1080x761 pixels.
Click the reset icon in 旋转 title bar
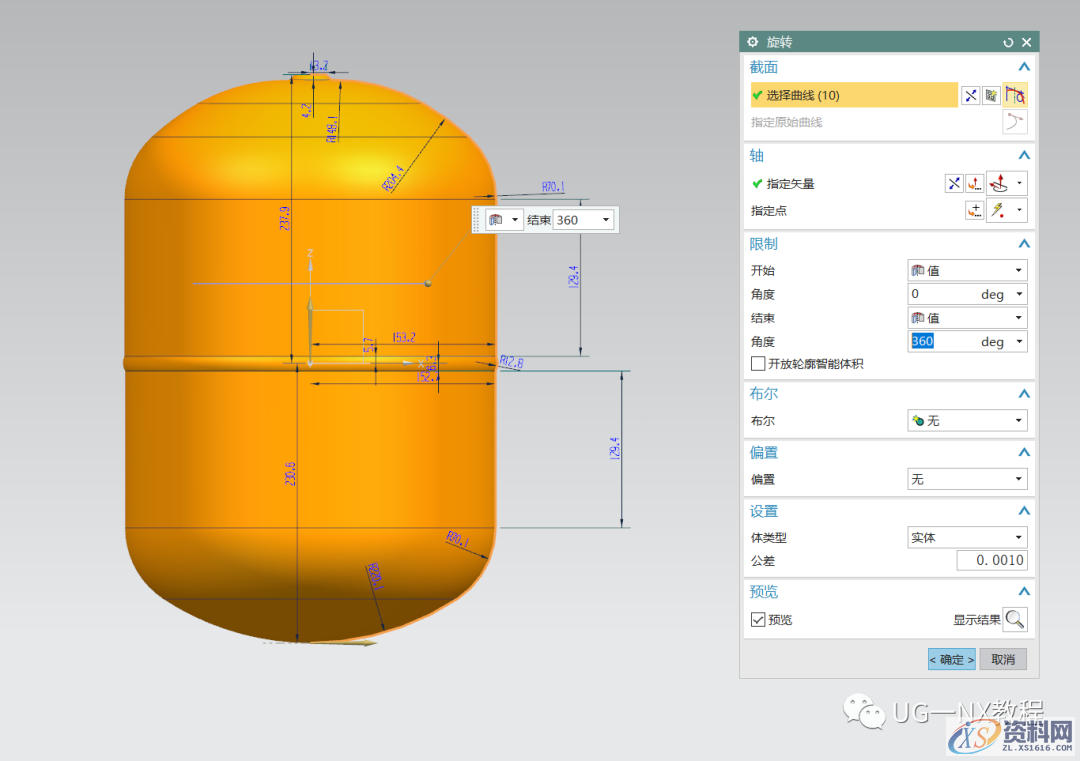click(1008, 42)
